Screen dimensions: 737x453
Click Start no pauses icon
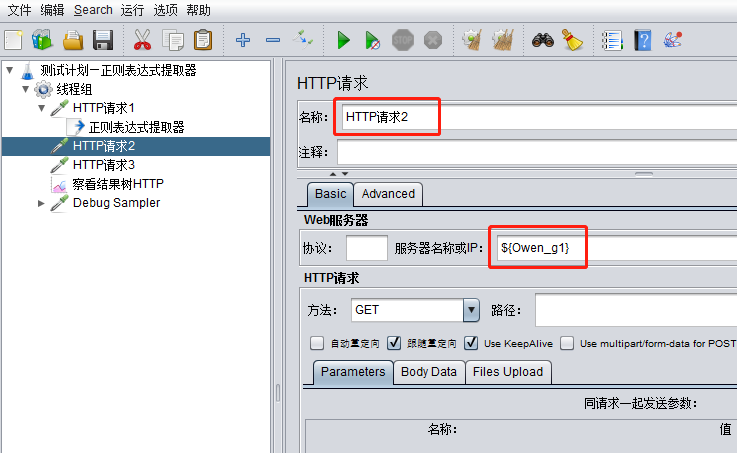tap(373, 40)
